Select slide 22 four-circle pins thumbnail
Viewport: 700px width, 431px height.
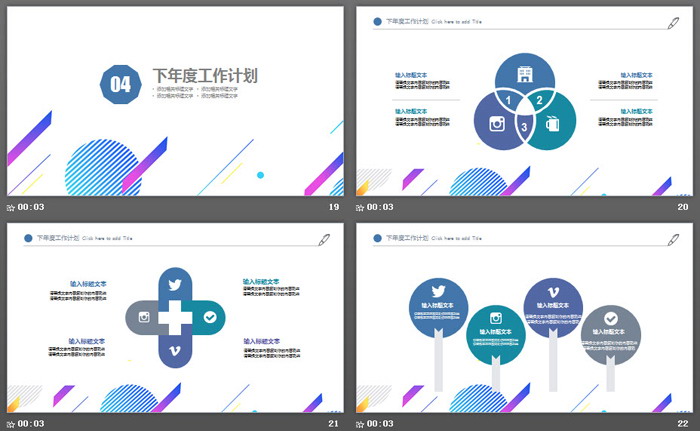pyautogui.click(x=525, y=318)
